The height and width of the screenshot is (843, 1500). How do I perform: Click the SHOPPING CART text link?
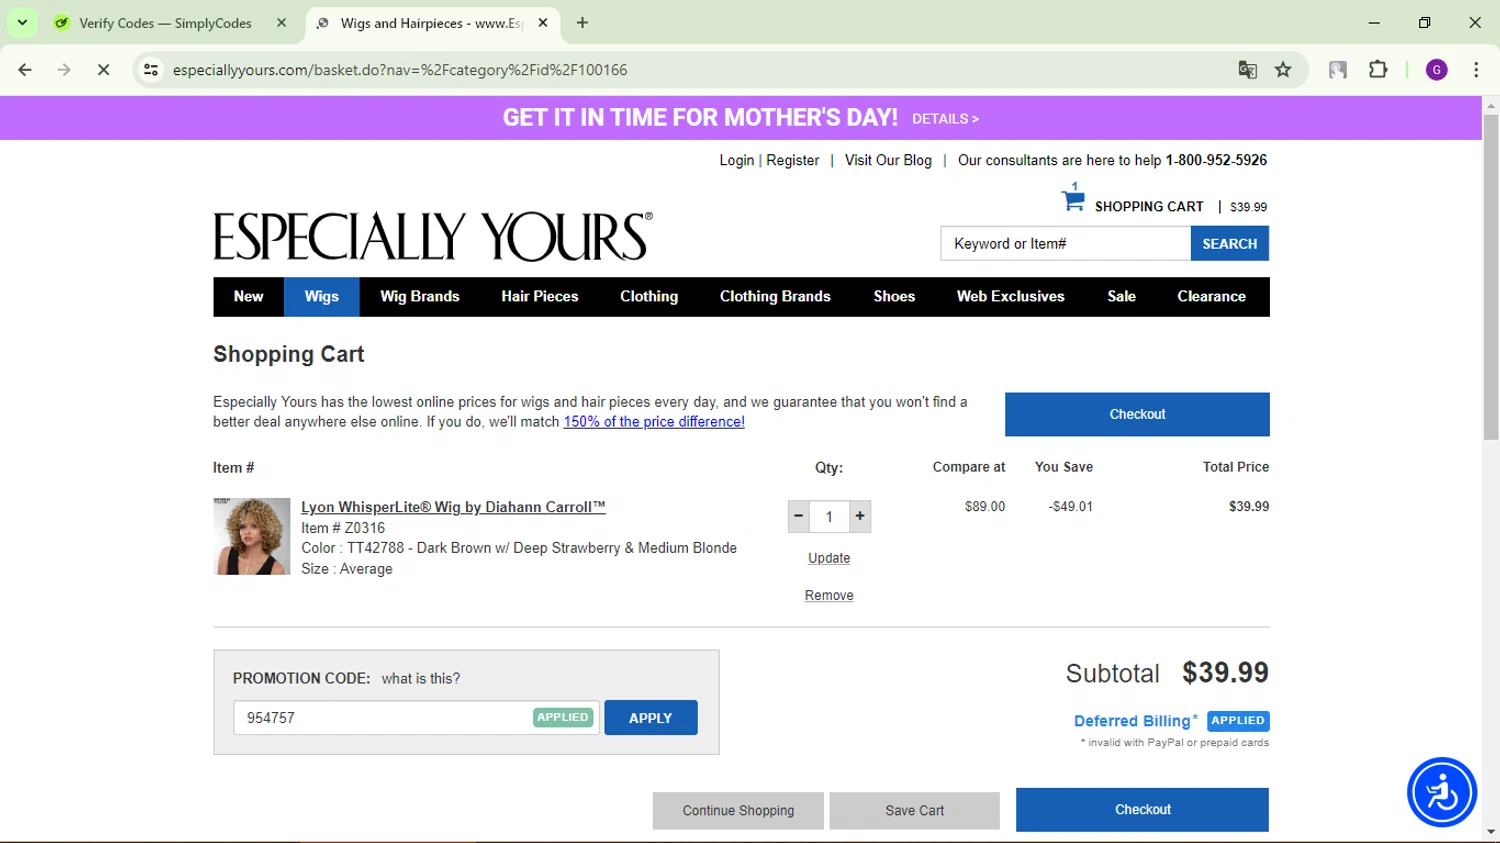(1149, 207)
